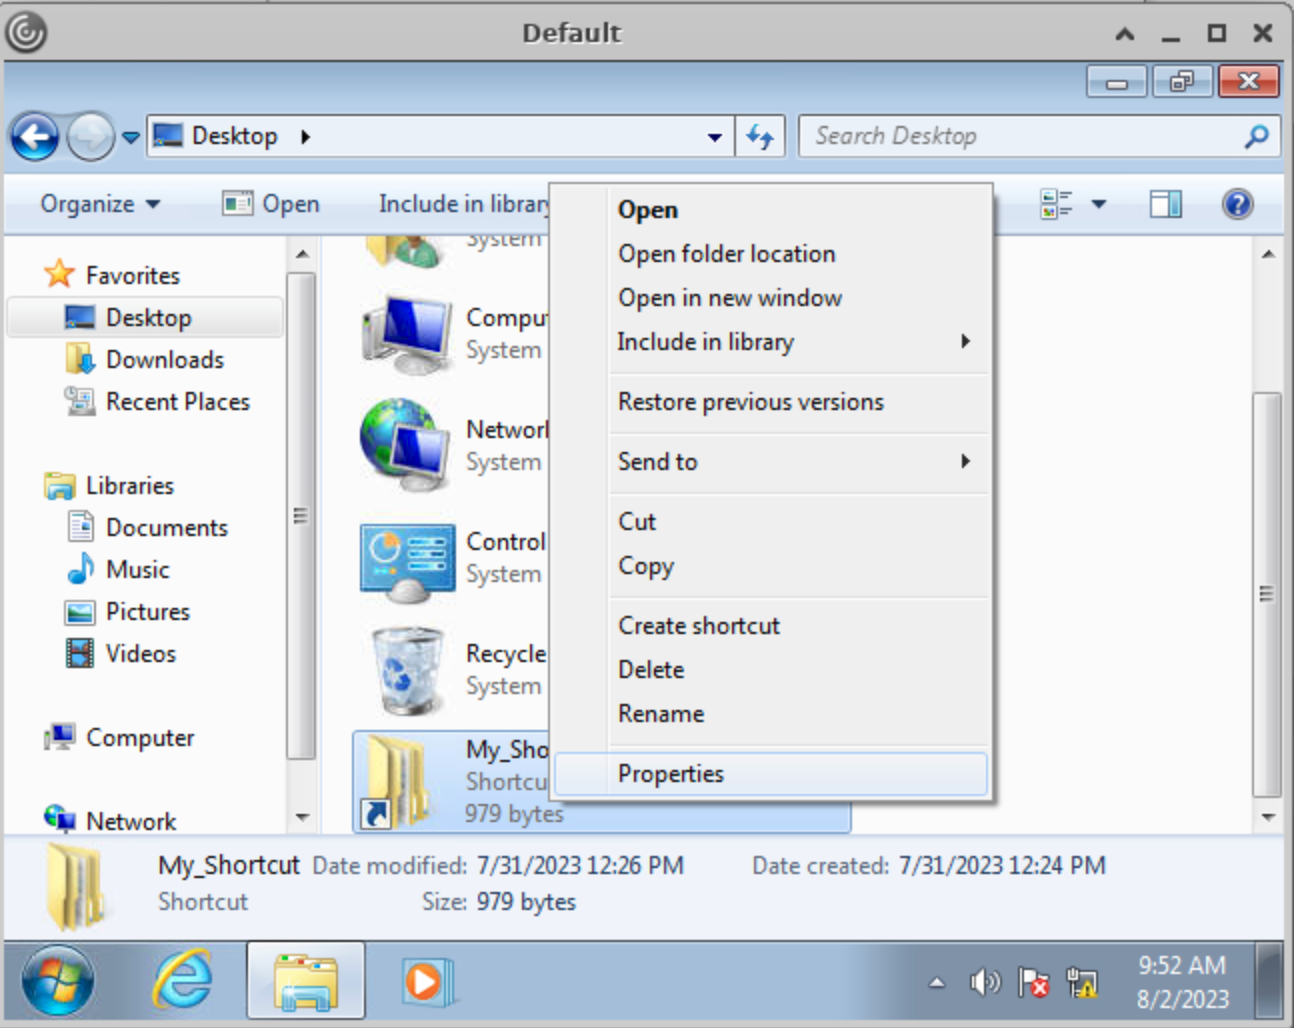The width and height of the screenshot is (1294, 1028).
Task: Click inside the Search Desktop field
Action: click(1020, 137)
